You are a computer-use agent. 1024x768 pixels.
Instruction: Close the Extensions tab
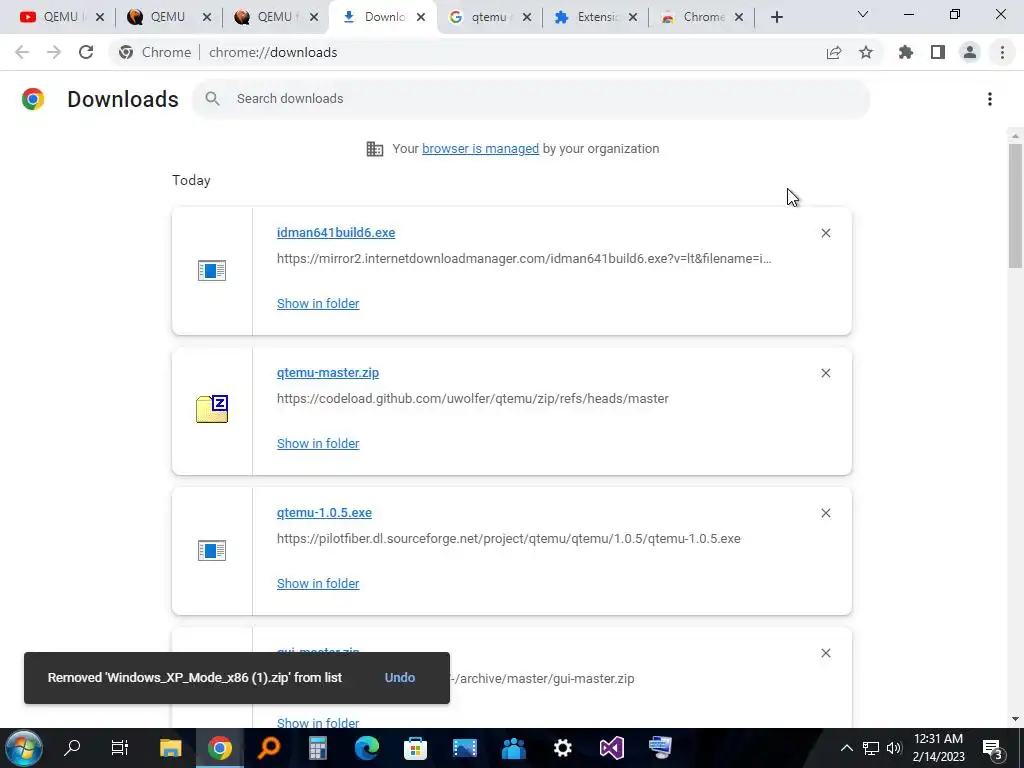(633, 17)
